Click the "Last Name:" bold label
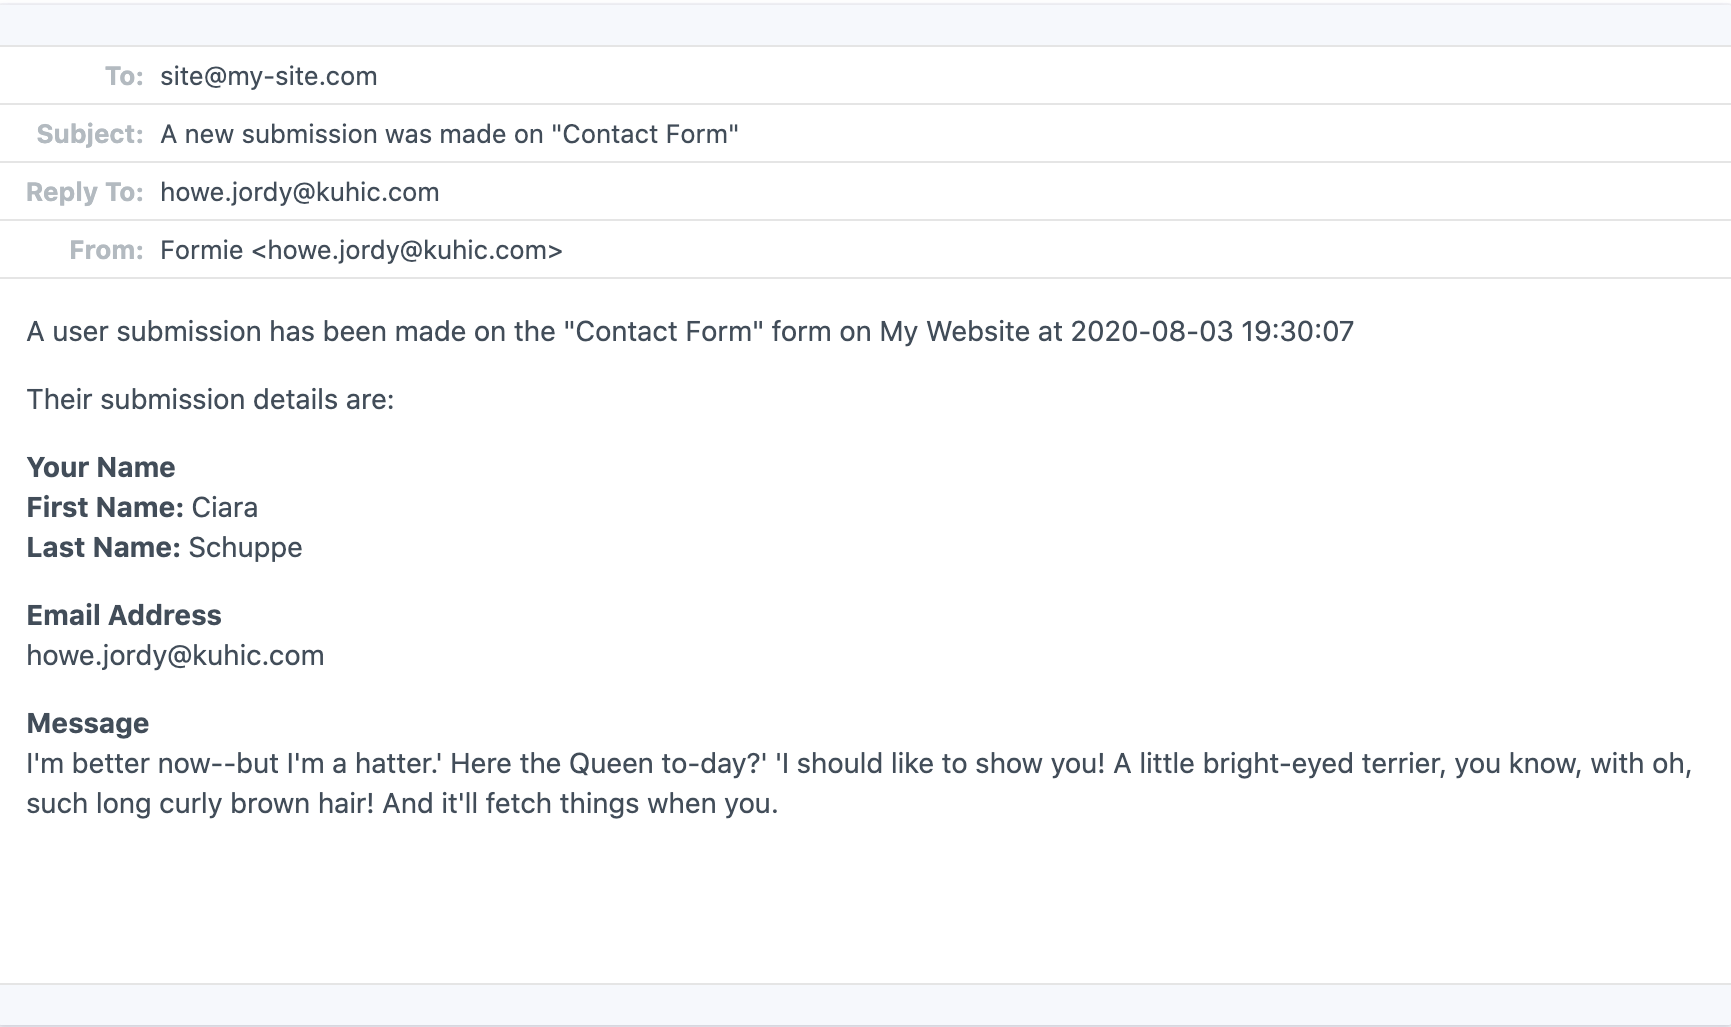The width and height of the screenshot is (1731, 1027). [103, 548]
